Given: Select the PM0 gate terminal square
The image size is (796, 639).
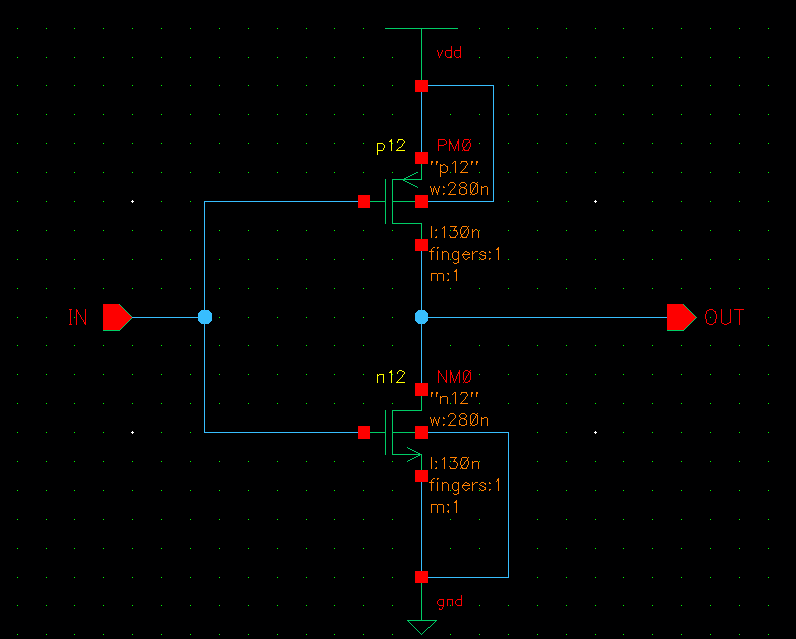Looking at the screenshot, I should pos(364,201).
